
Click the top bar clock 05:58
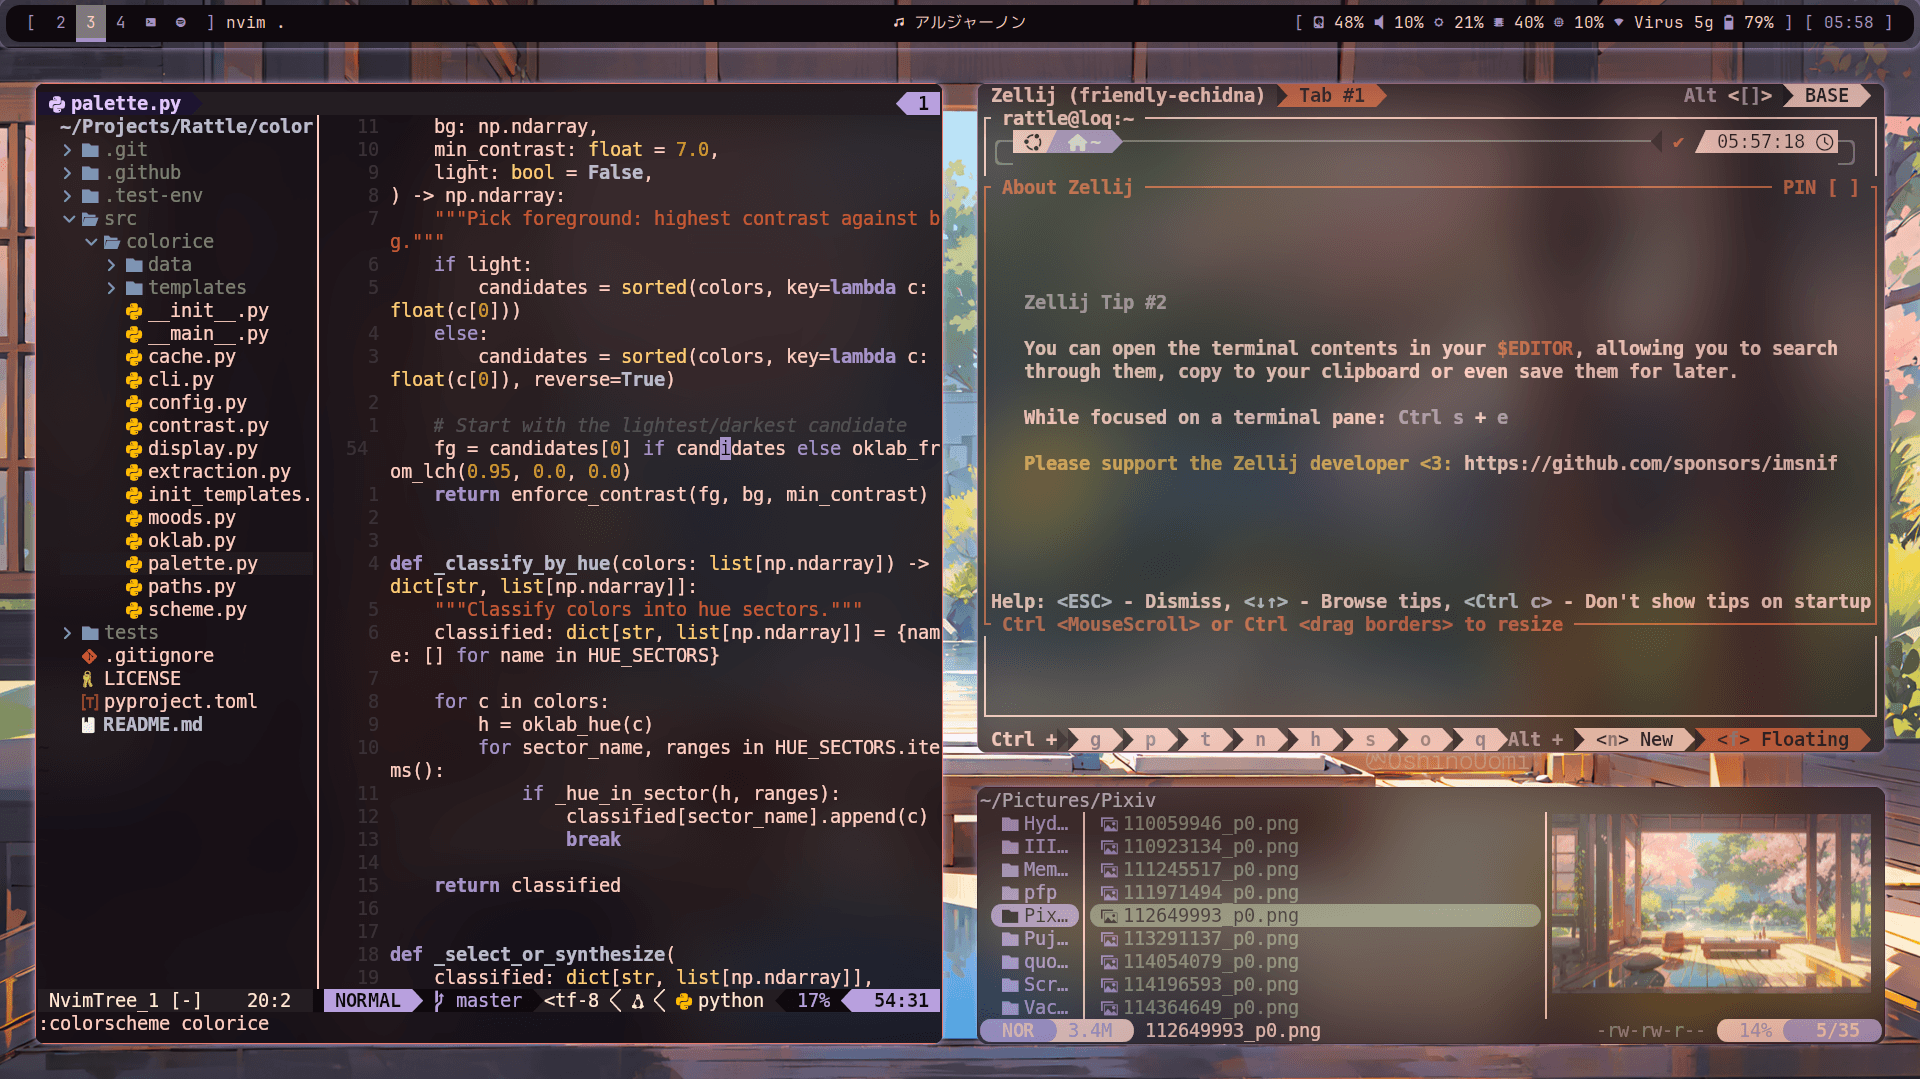(x=1849, y=22)
